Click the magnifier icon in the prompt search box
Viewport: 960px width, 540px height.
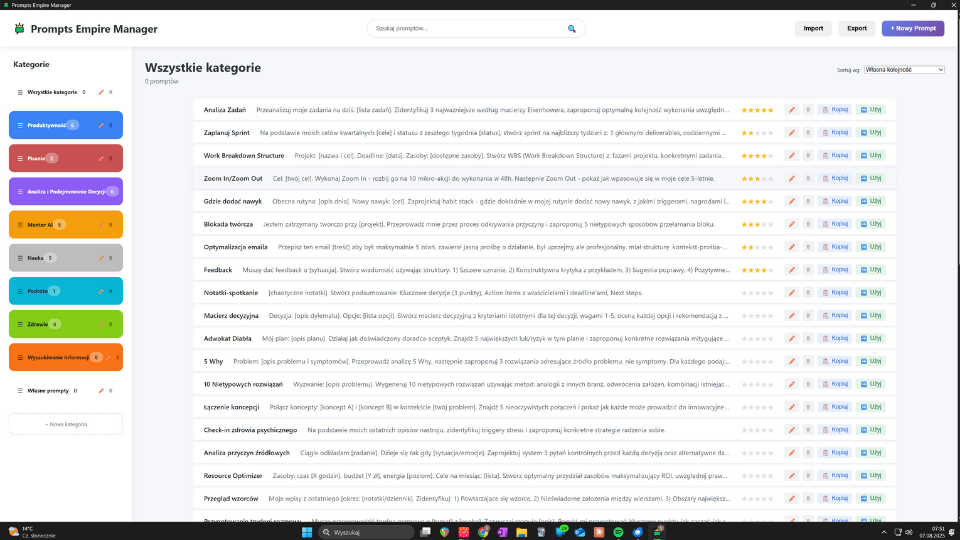point(572,29)
